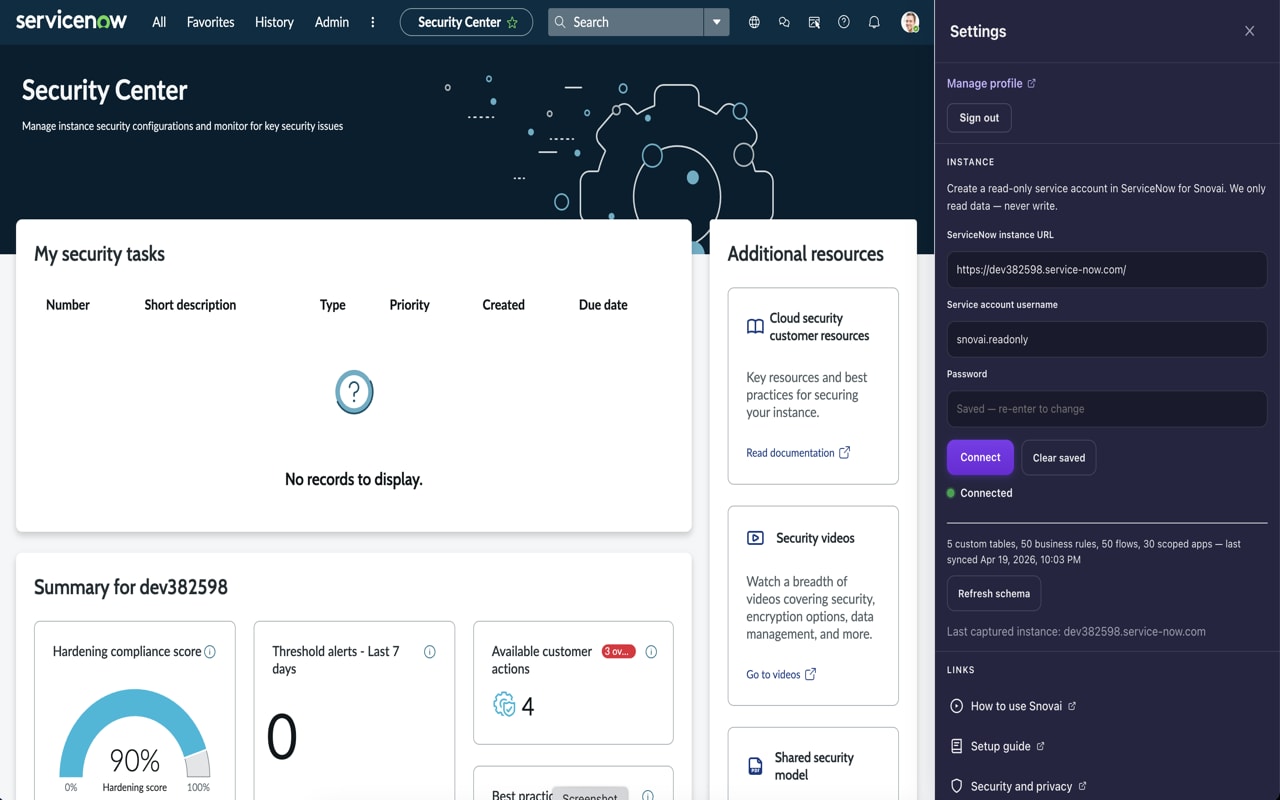Click the green Connected status dot
Image resolution: width=1280 pixels, height=800 pixels.
[951, 493]
